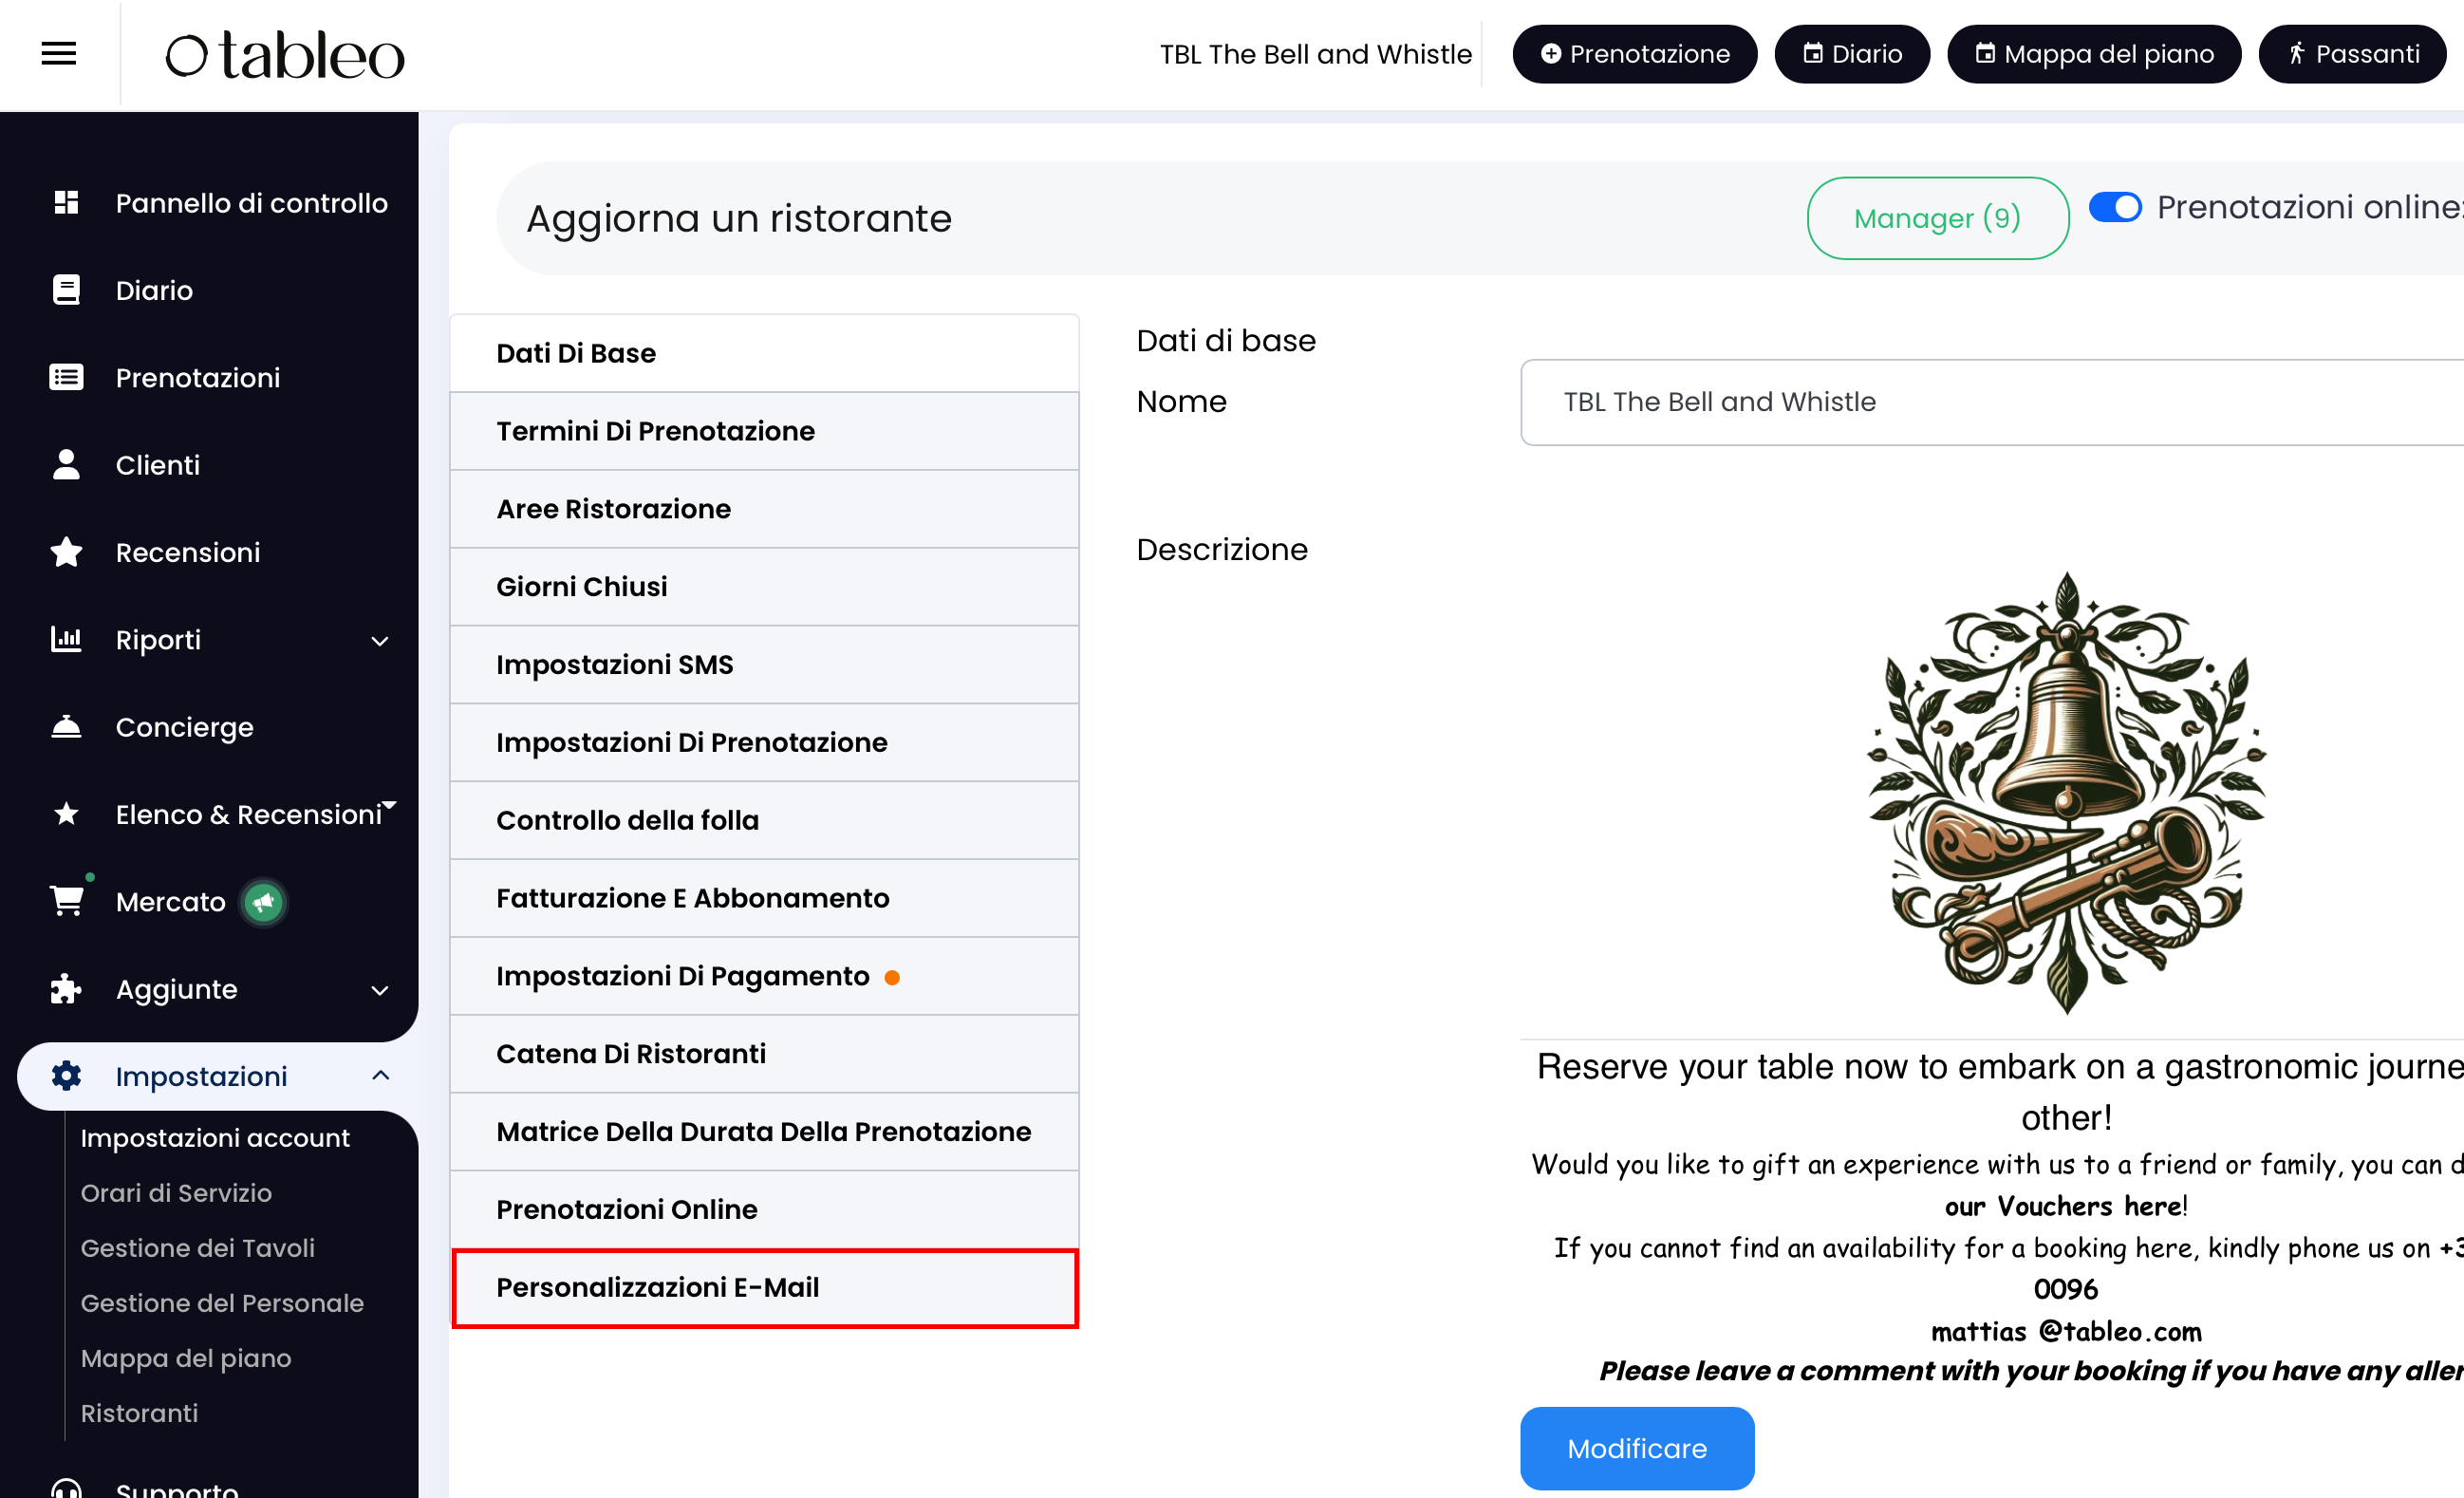Click the Clienti person icon

(66, 465)
